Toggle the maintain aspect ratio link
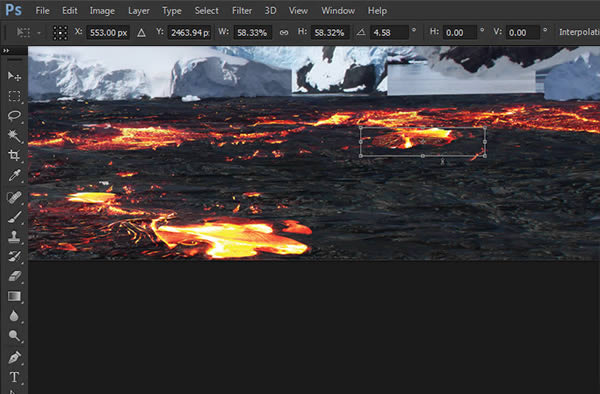The width and height of the screenshot is (600, 394). [x=284, y=33]
